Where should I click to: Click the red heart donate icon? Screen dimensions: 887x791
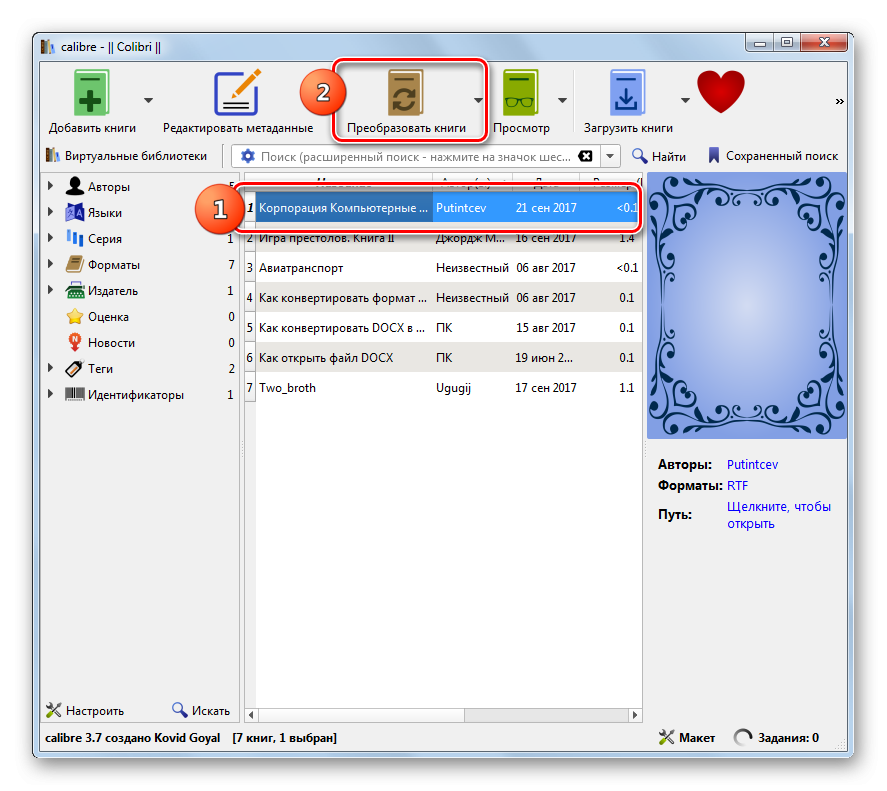(721, 92)
